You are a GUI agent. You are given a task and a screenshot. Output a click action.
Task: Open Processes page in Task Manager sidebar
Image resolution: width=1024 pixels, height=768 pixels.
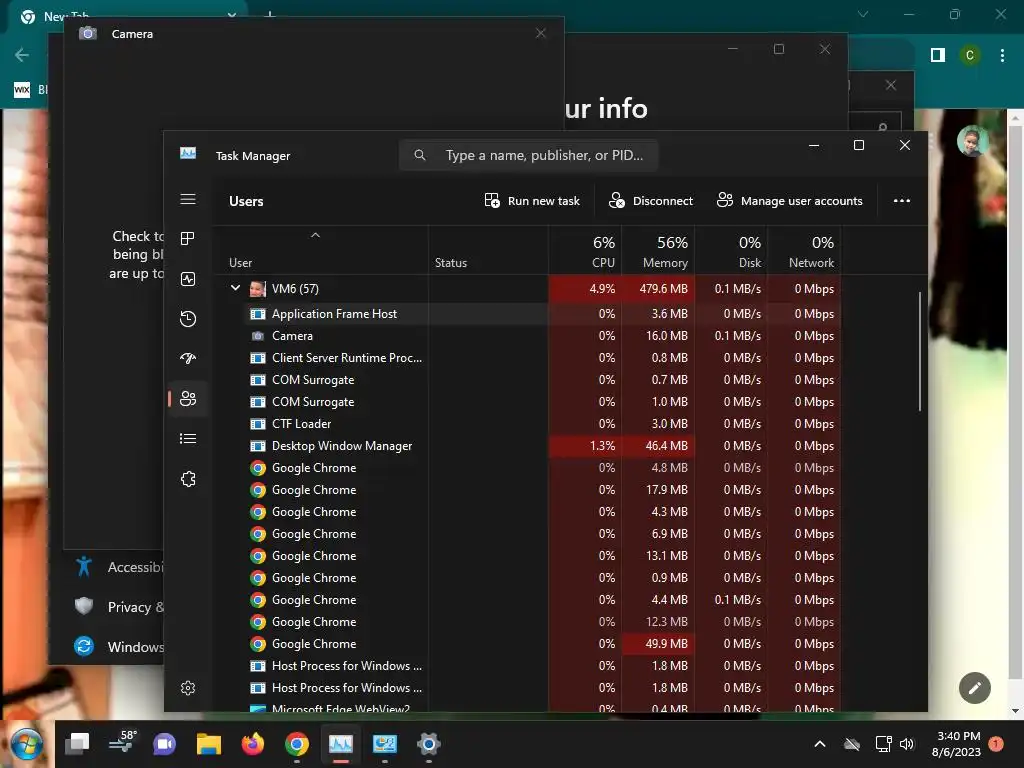188,239
